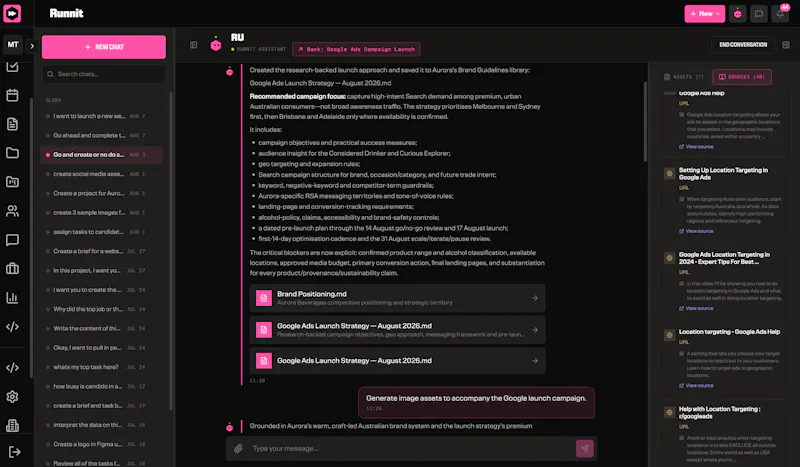The height and width of the screenshot is (467, 800).
Task: Switch to the Assets tab
Action: [684, 77]
